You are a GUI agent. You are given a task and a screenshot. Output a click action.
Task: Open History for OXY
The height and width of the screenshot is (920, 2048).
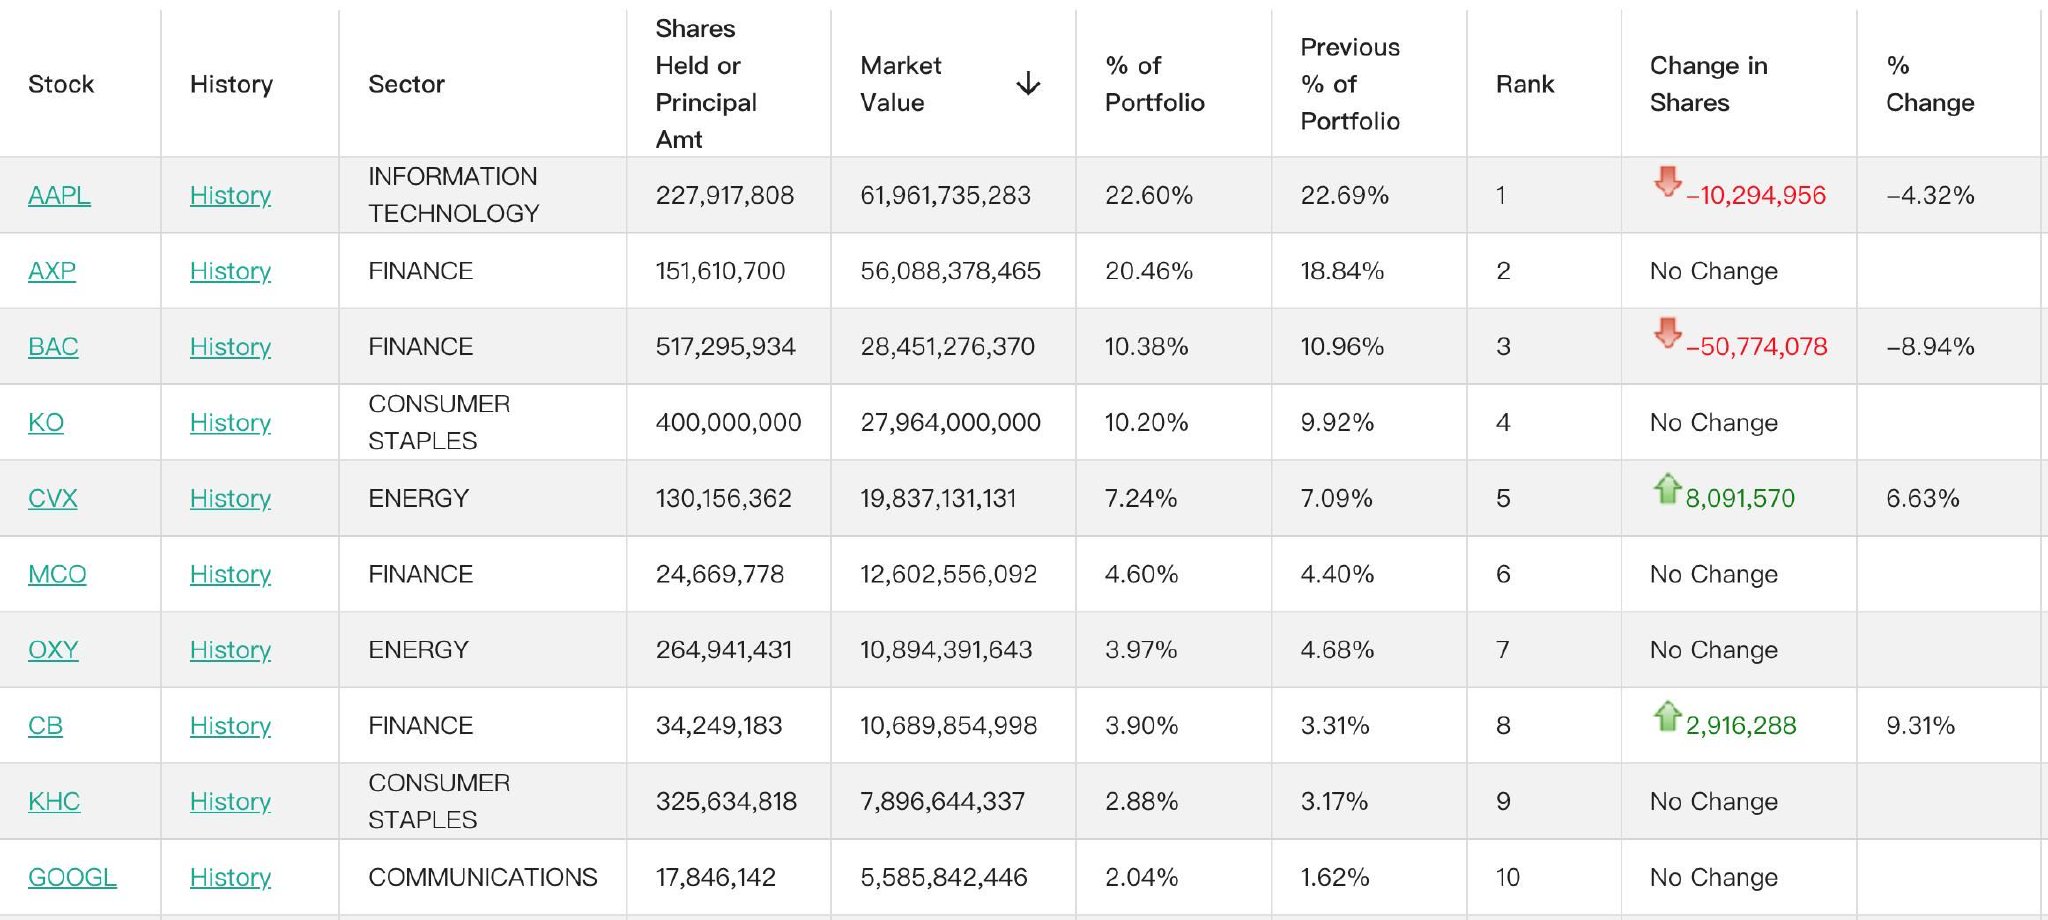230,650
